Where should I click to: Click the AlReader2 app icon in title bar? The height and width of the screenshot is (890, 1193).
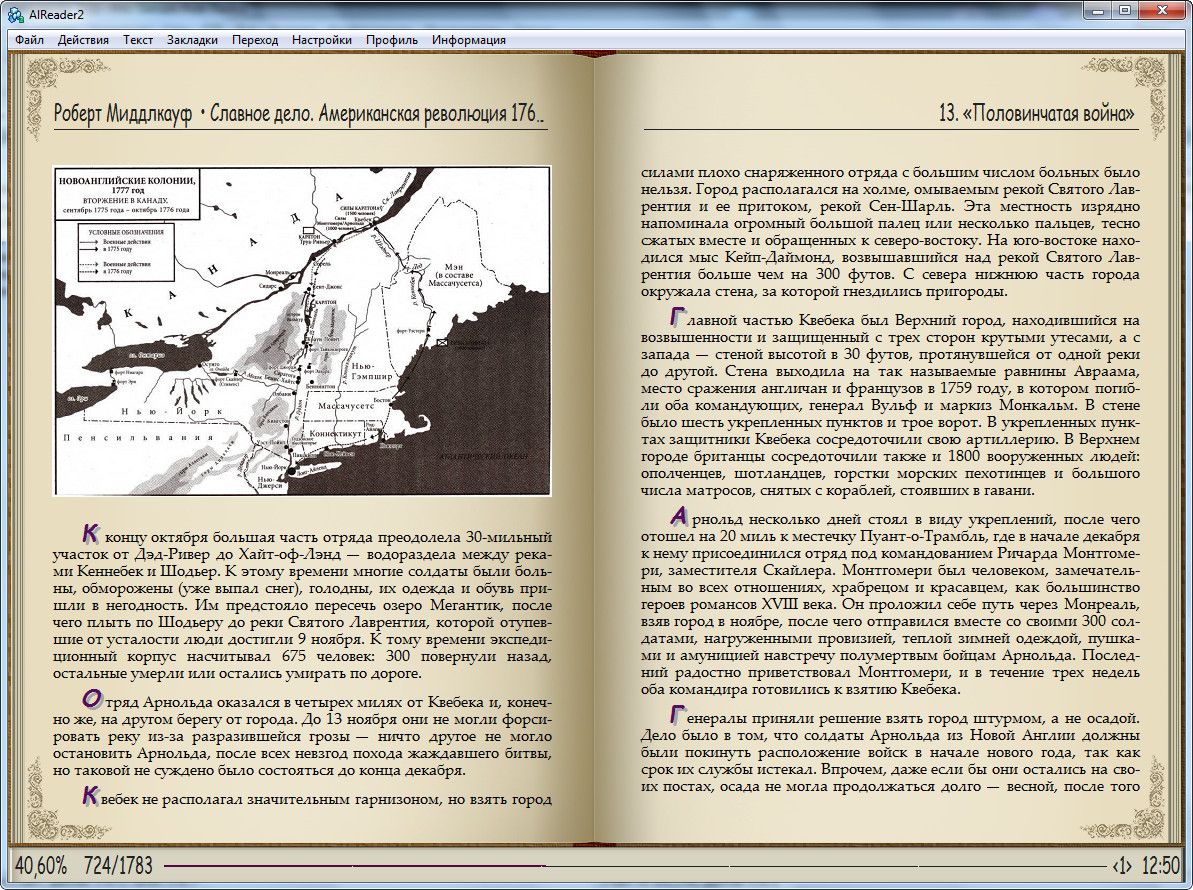10,11
